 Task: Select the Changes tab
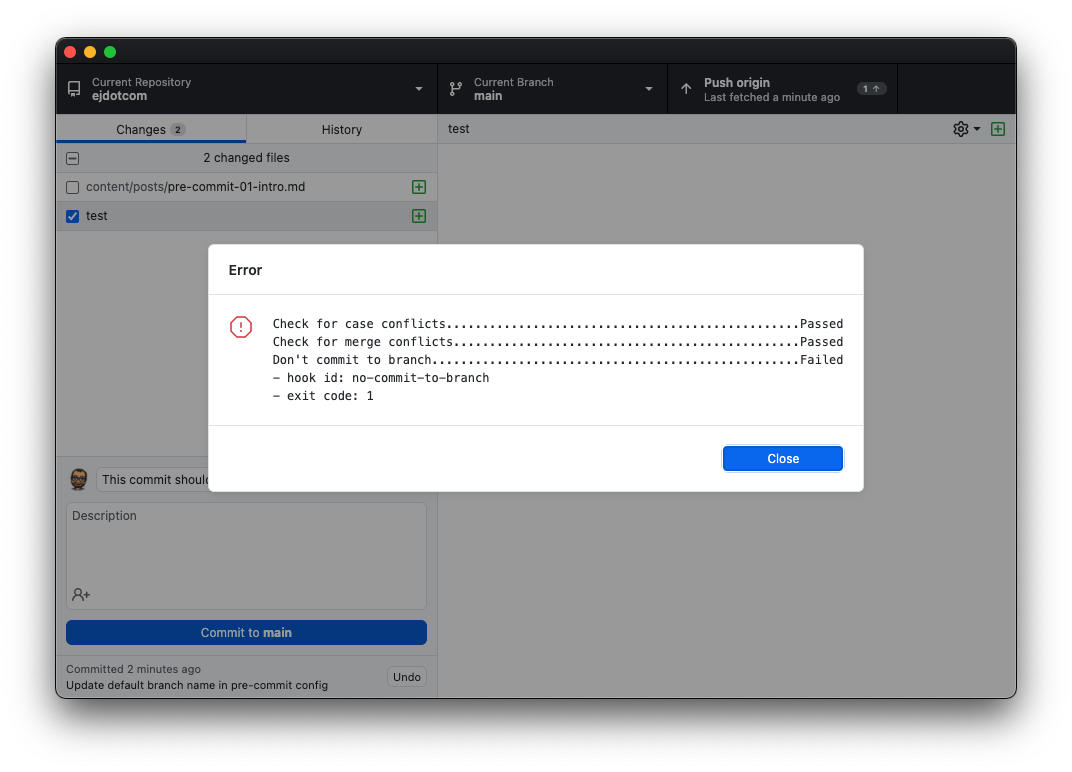click(150, 129)
